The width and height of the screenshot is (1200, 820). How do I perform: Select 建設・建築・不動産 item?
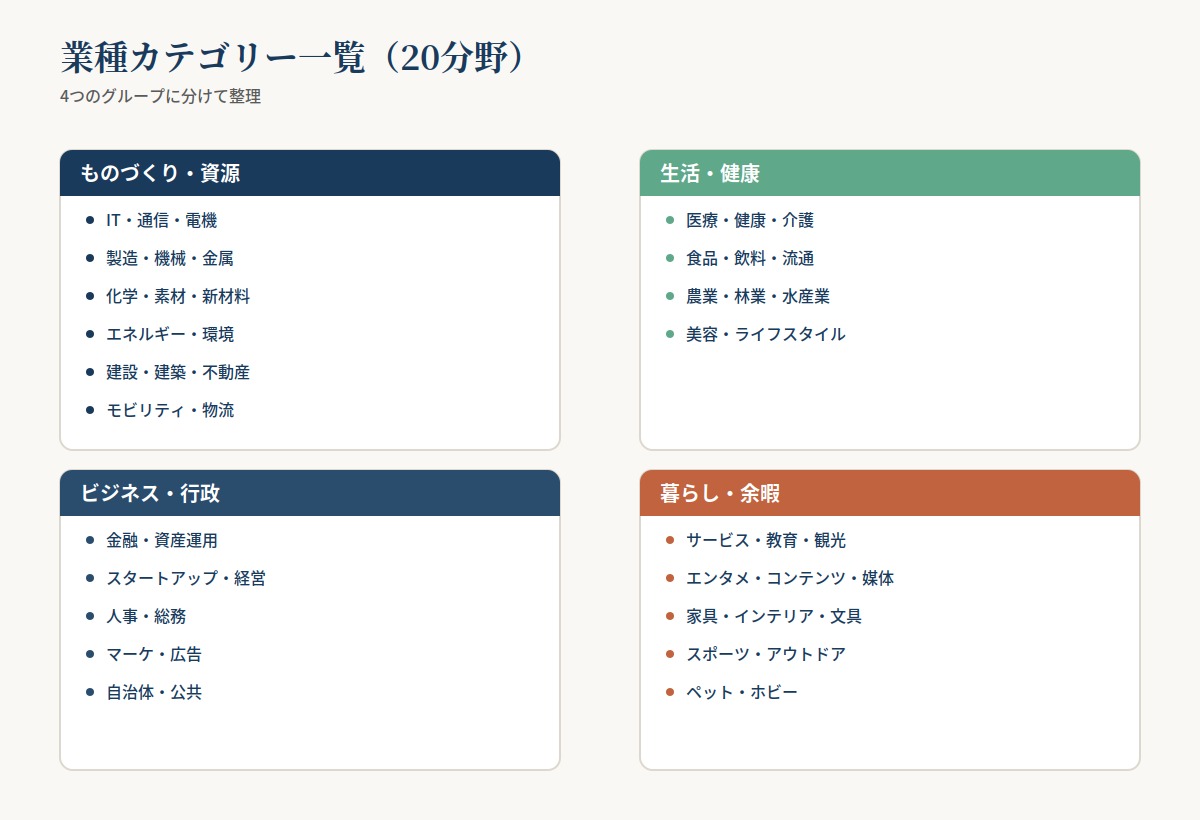(x=178, y=372)
